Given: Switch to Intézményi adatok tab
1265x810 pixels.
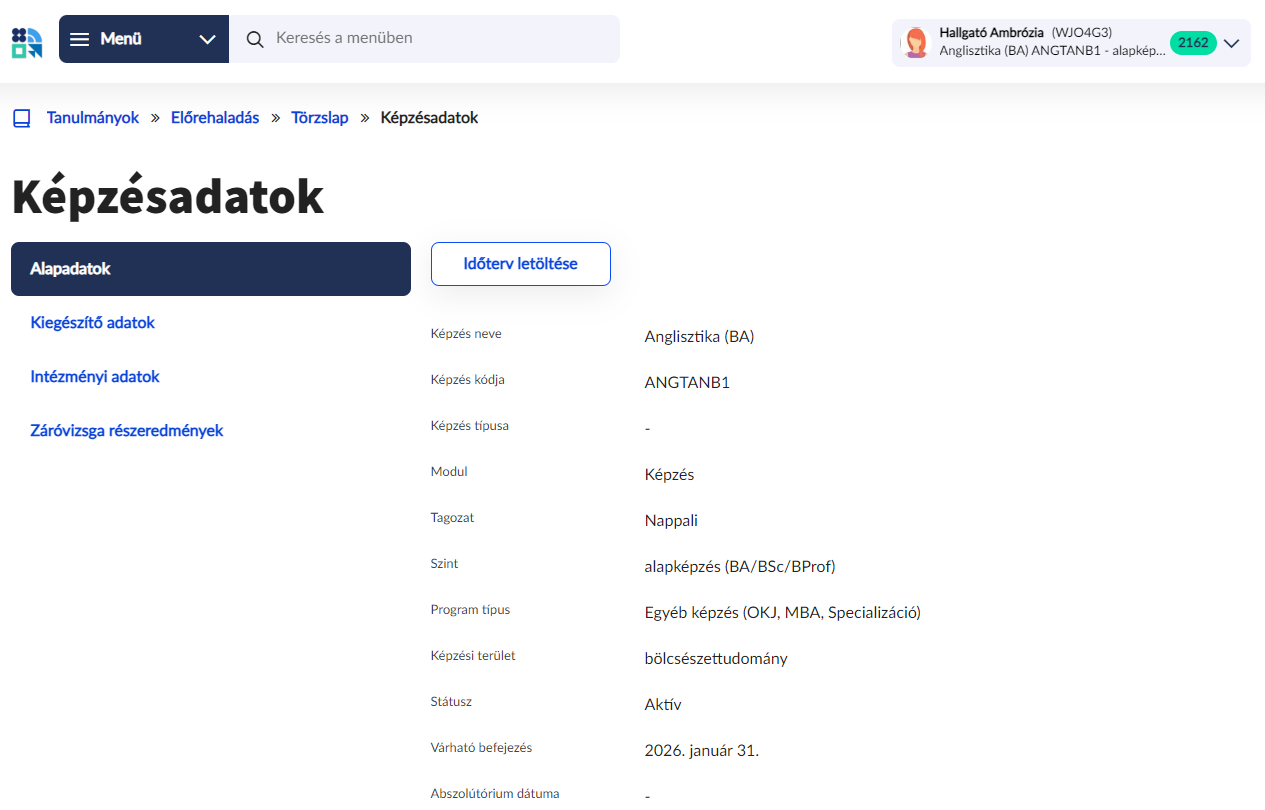Looking at the screenshot, I should [211, 377].
